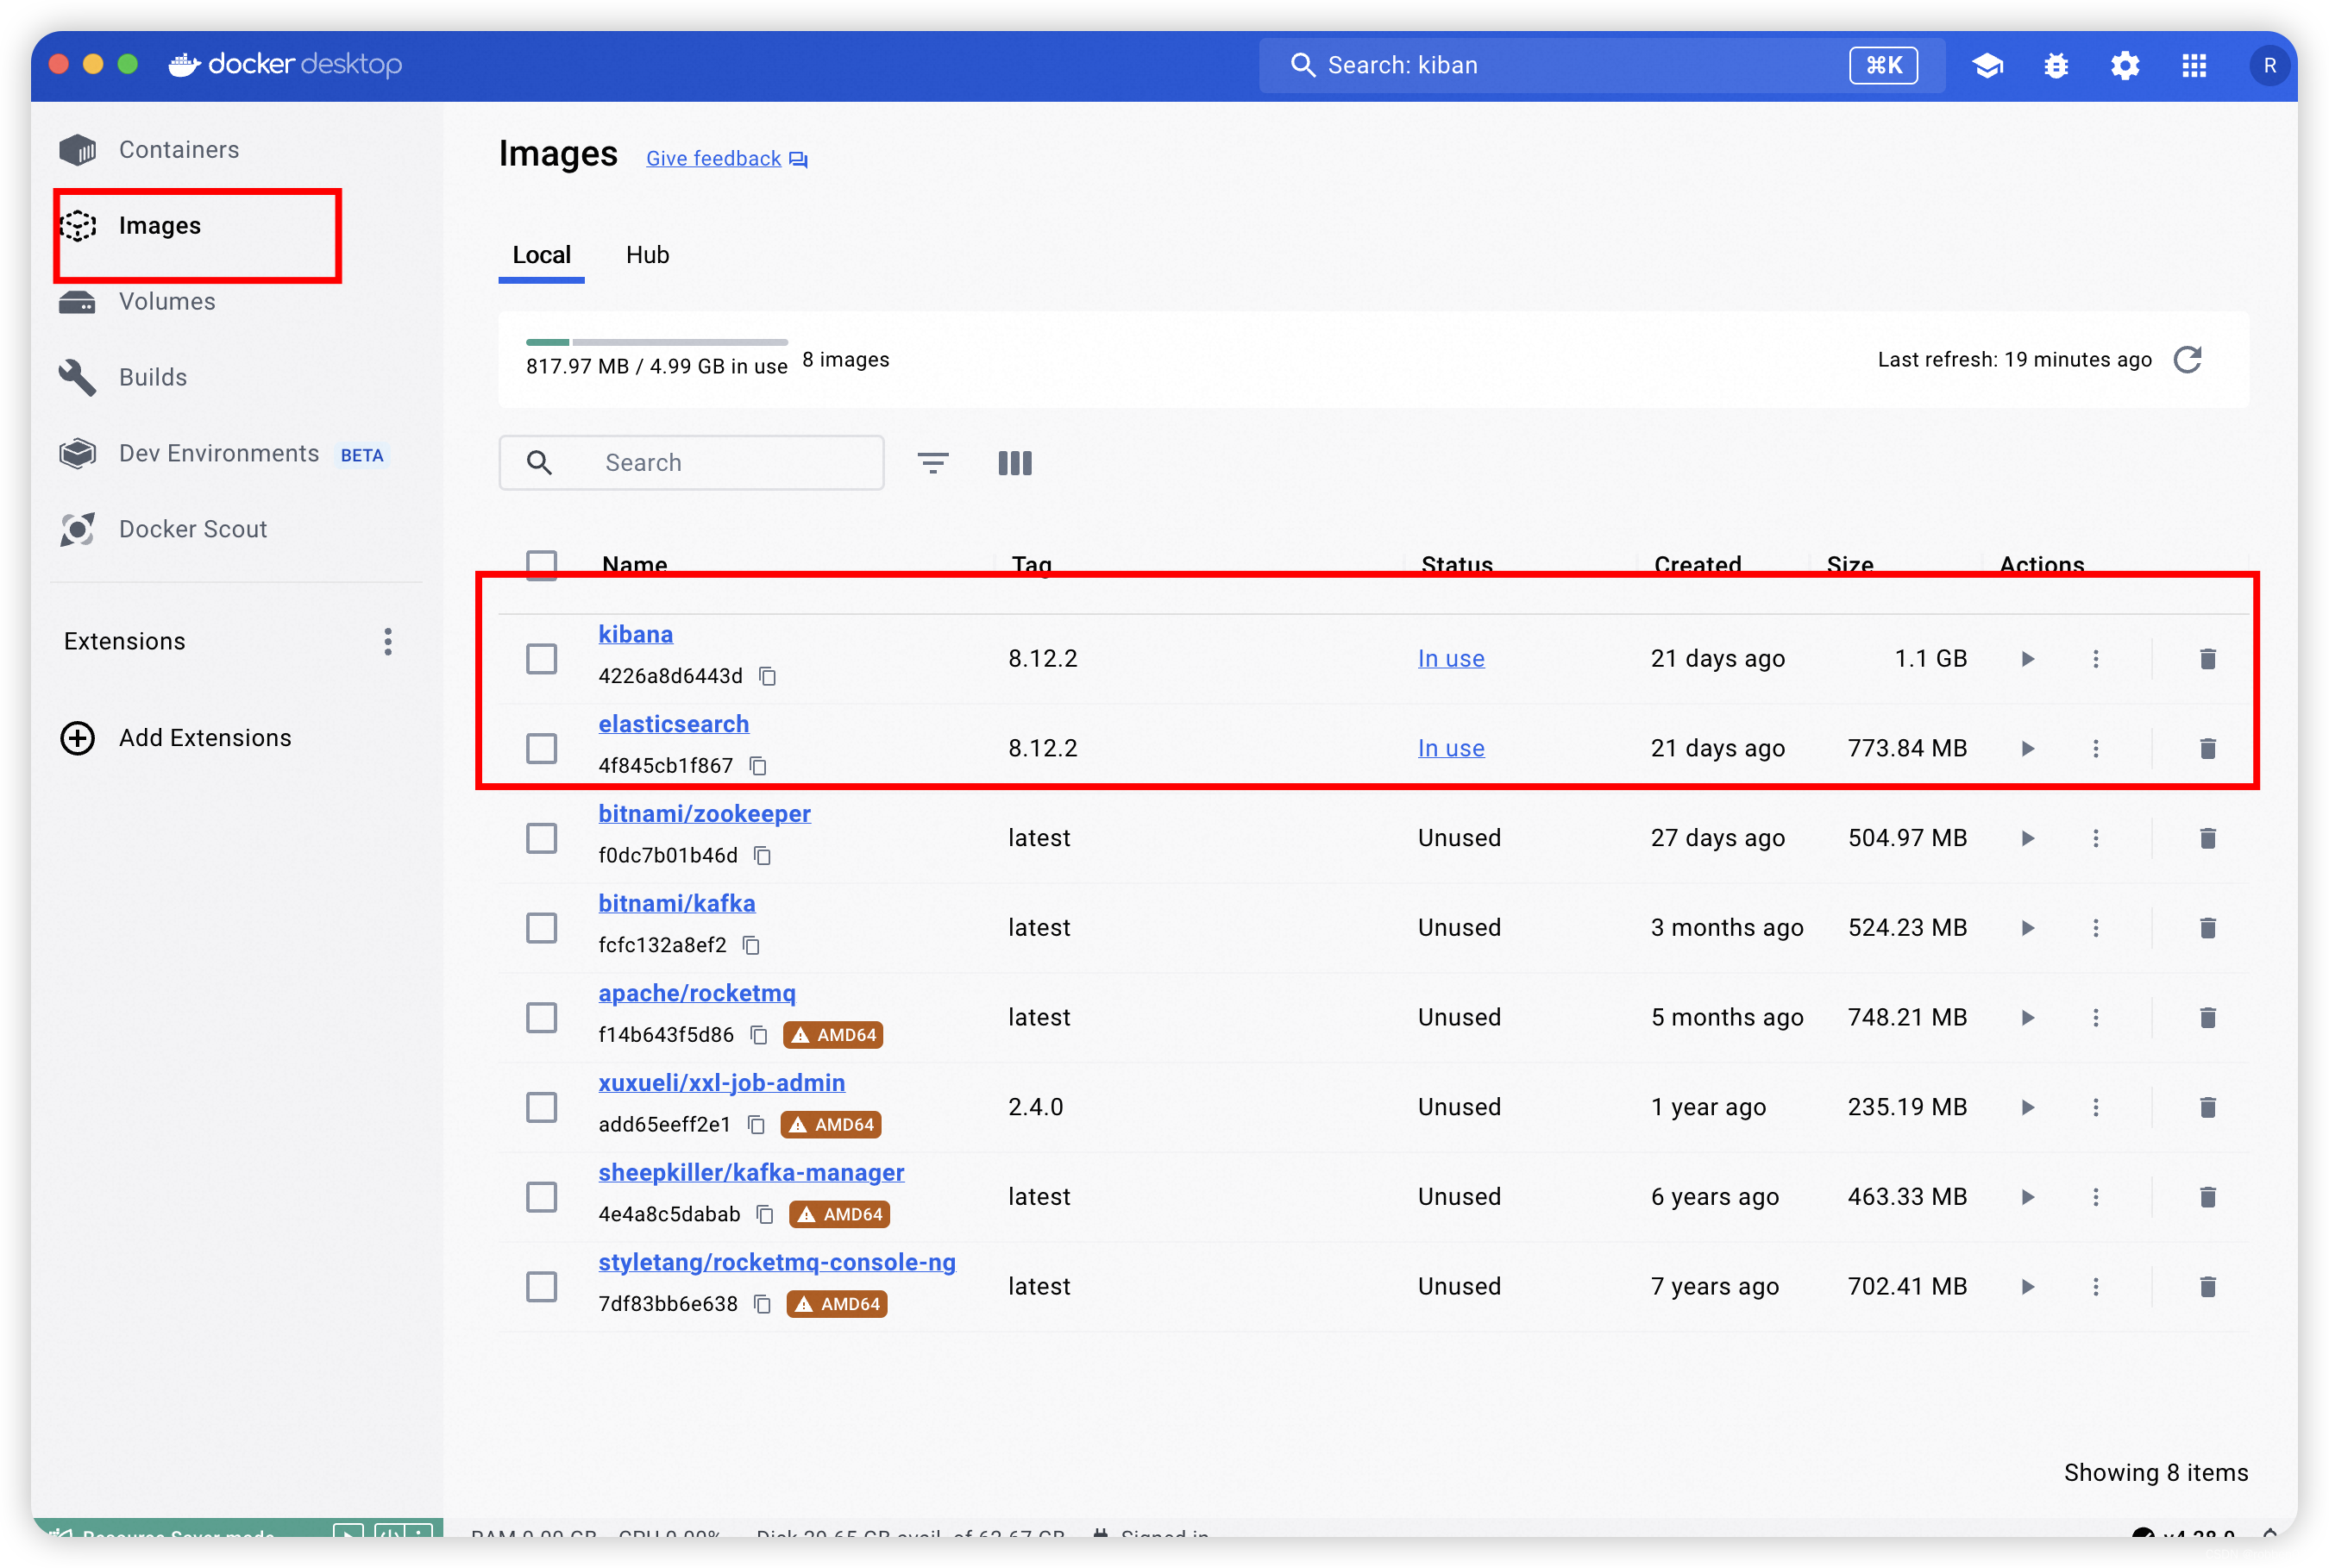Copy the elasticsearch image ID 4f845cb1f867
2329x1568 pixels.
click(758, 766)
